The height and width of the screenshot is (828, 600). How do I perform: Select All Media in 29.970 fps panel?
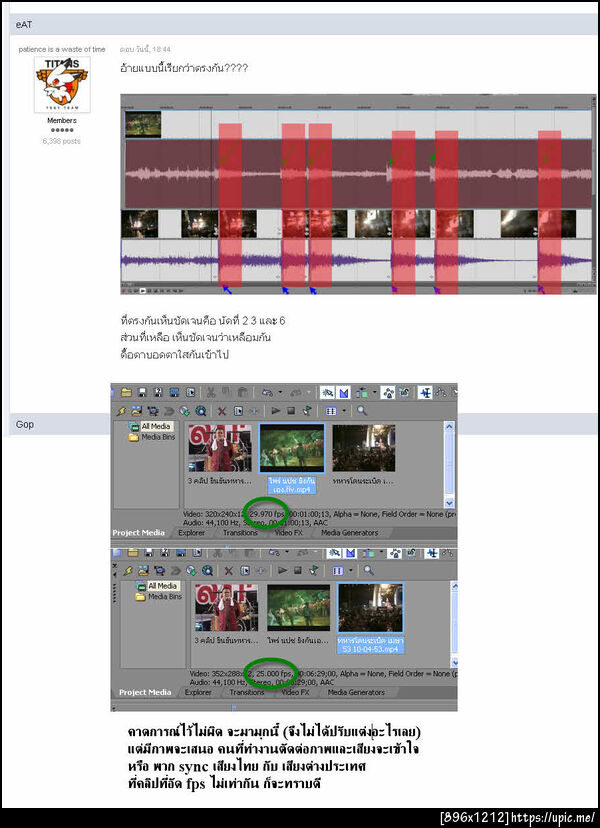[156, 426]
